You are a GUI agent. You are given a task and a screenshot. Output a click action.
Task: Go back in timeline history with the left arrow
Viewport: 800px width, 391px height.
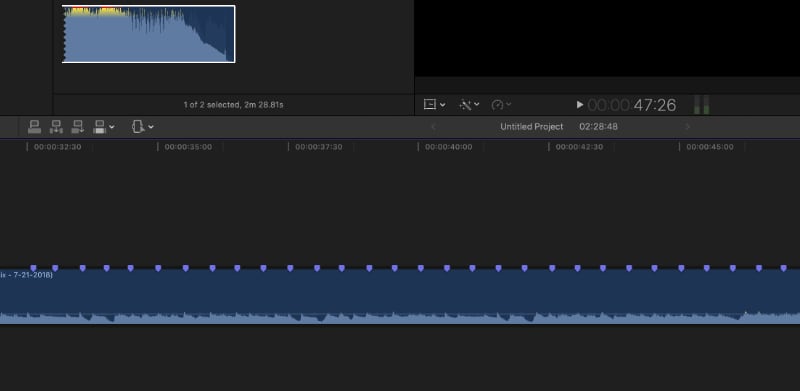tap(434, 127)
